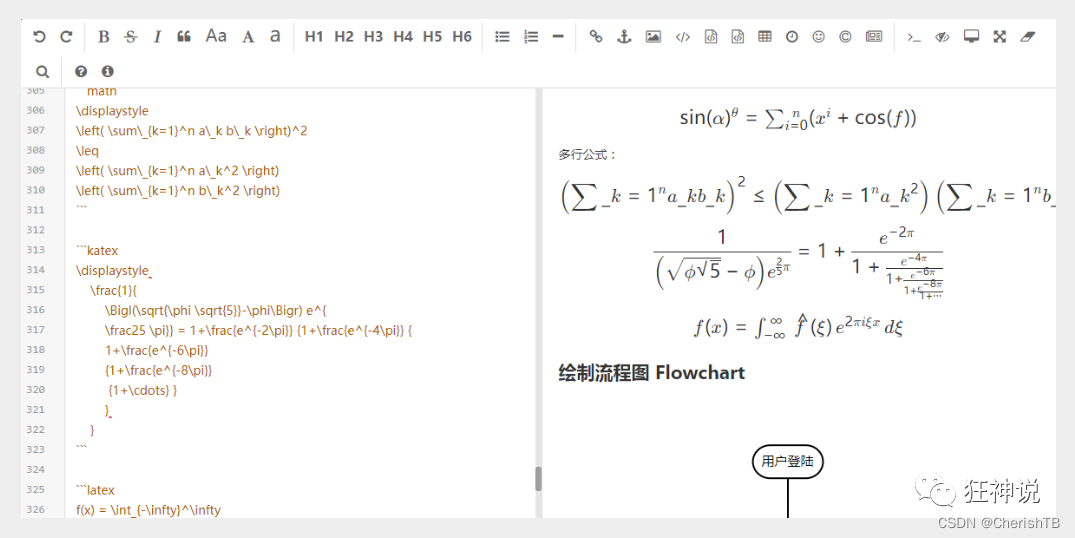The height and width of the screenshot is (538, 1075).
Task: Click the ```katex text on line 313
Action: pyautogui.click(x=97, y=251)
